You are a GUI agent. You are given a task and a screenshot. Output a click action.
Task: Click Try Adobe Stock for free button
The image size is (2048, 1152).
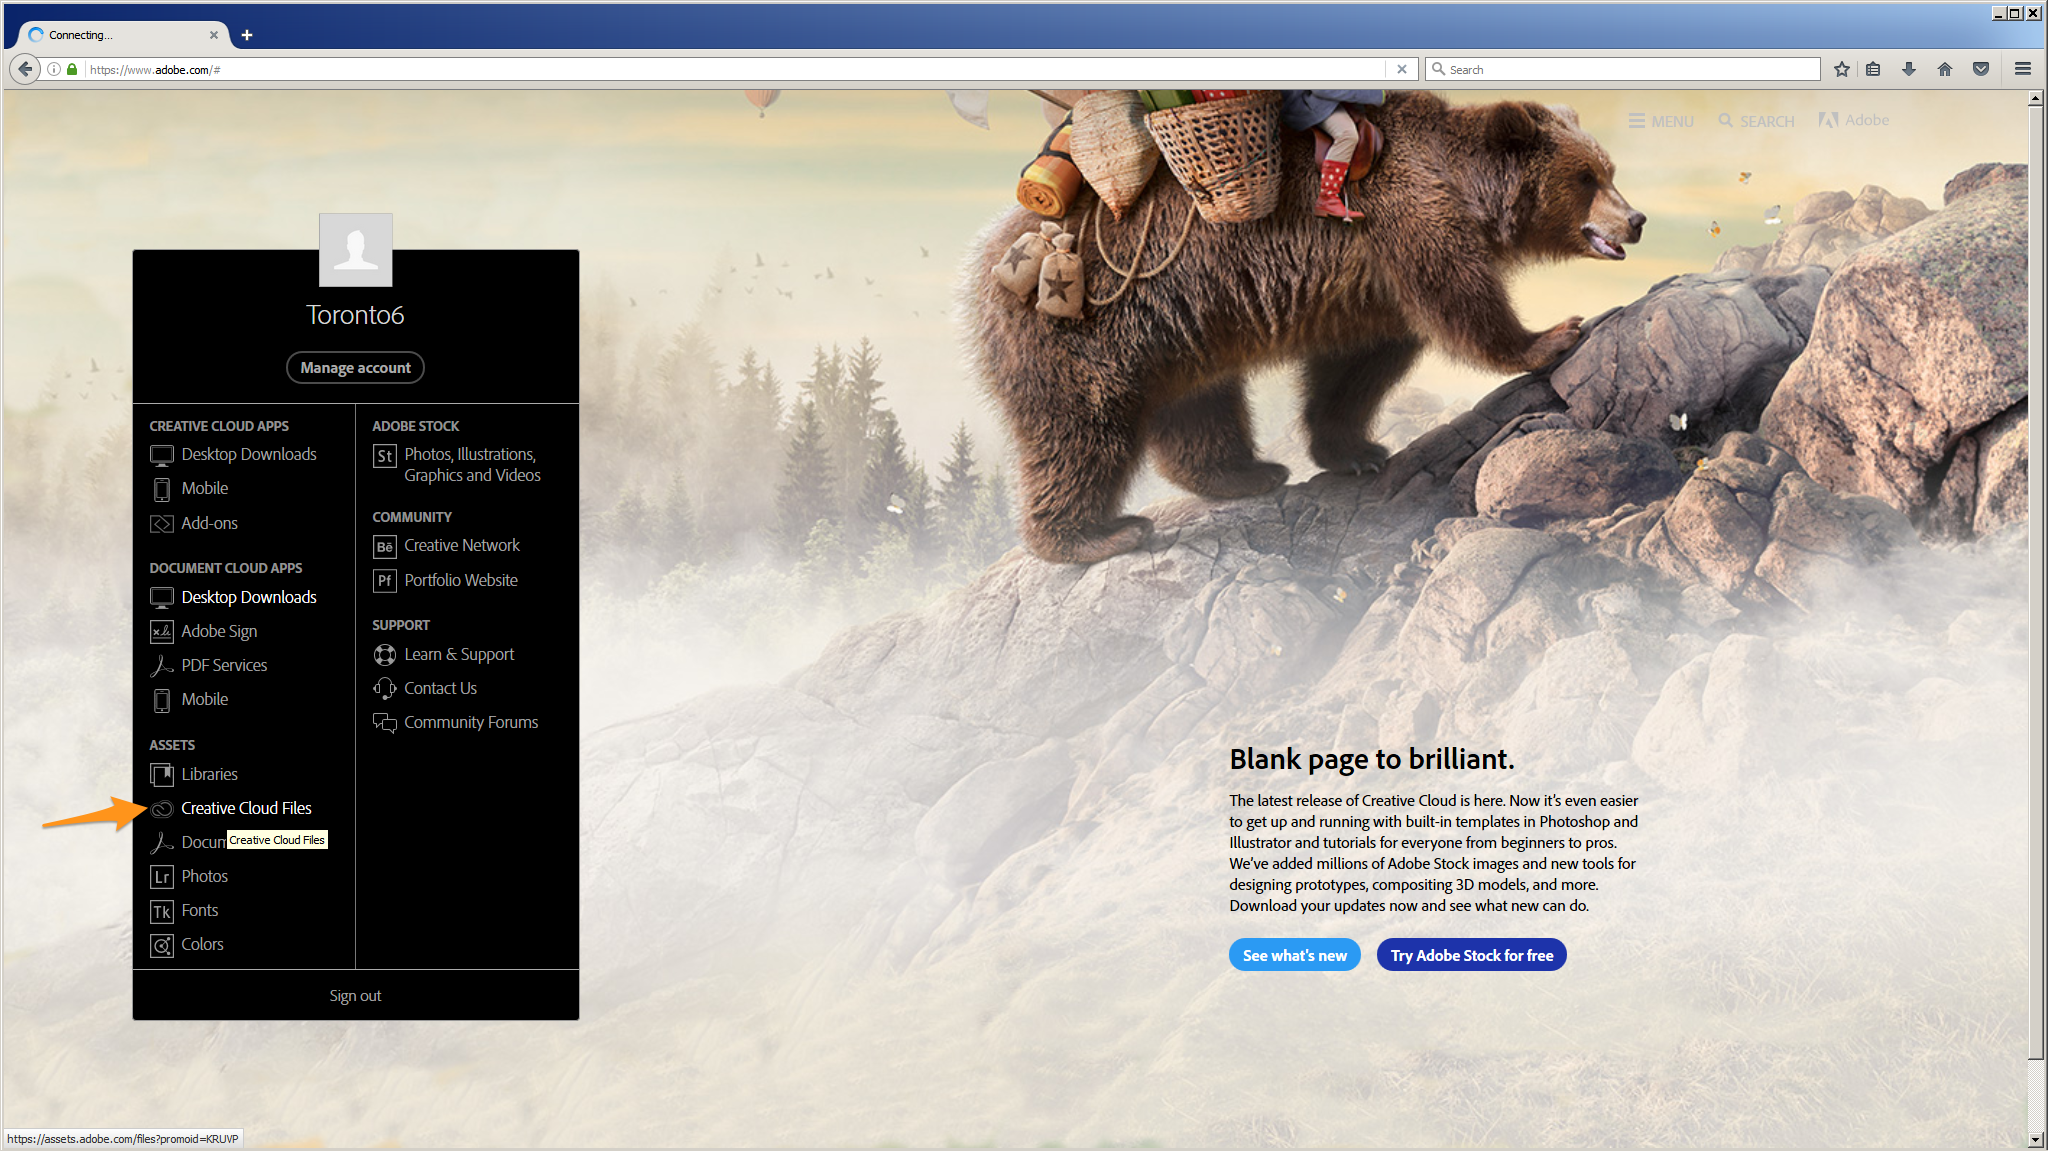pyautogui.click(x=1471, y=956)
